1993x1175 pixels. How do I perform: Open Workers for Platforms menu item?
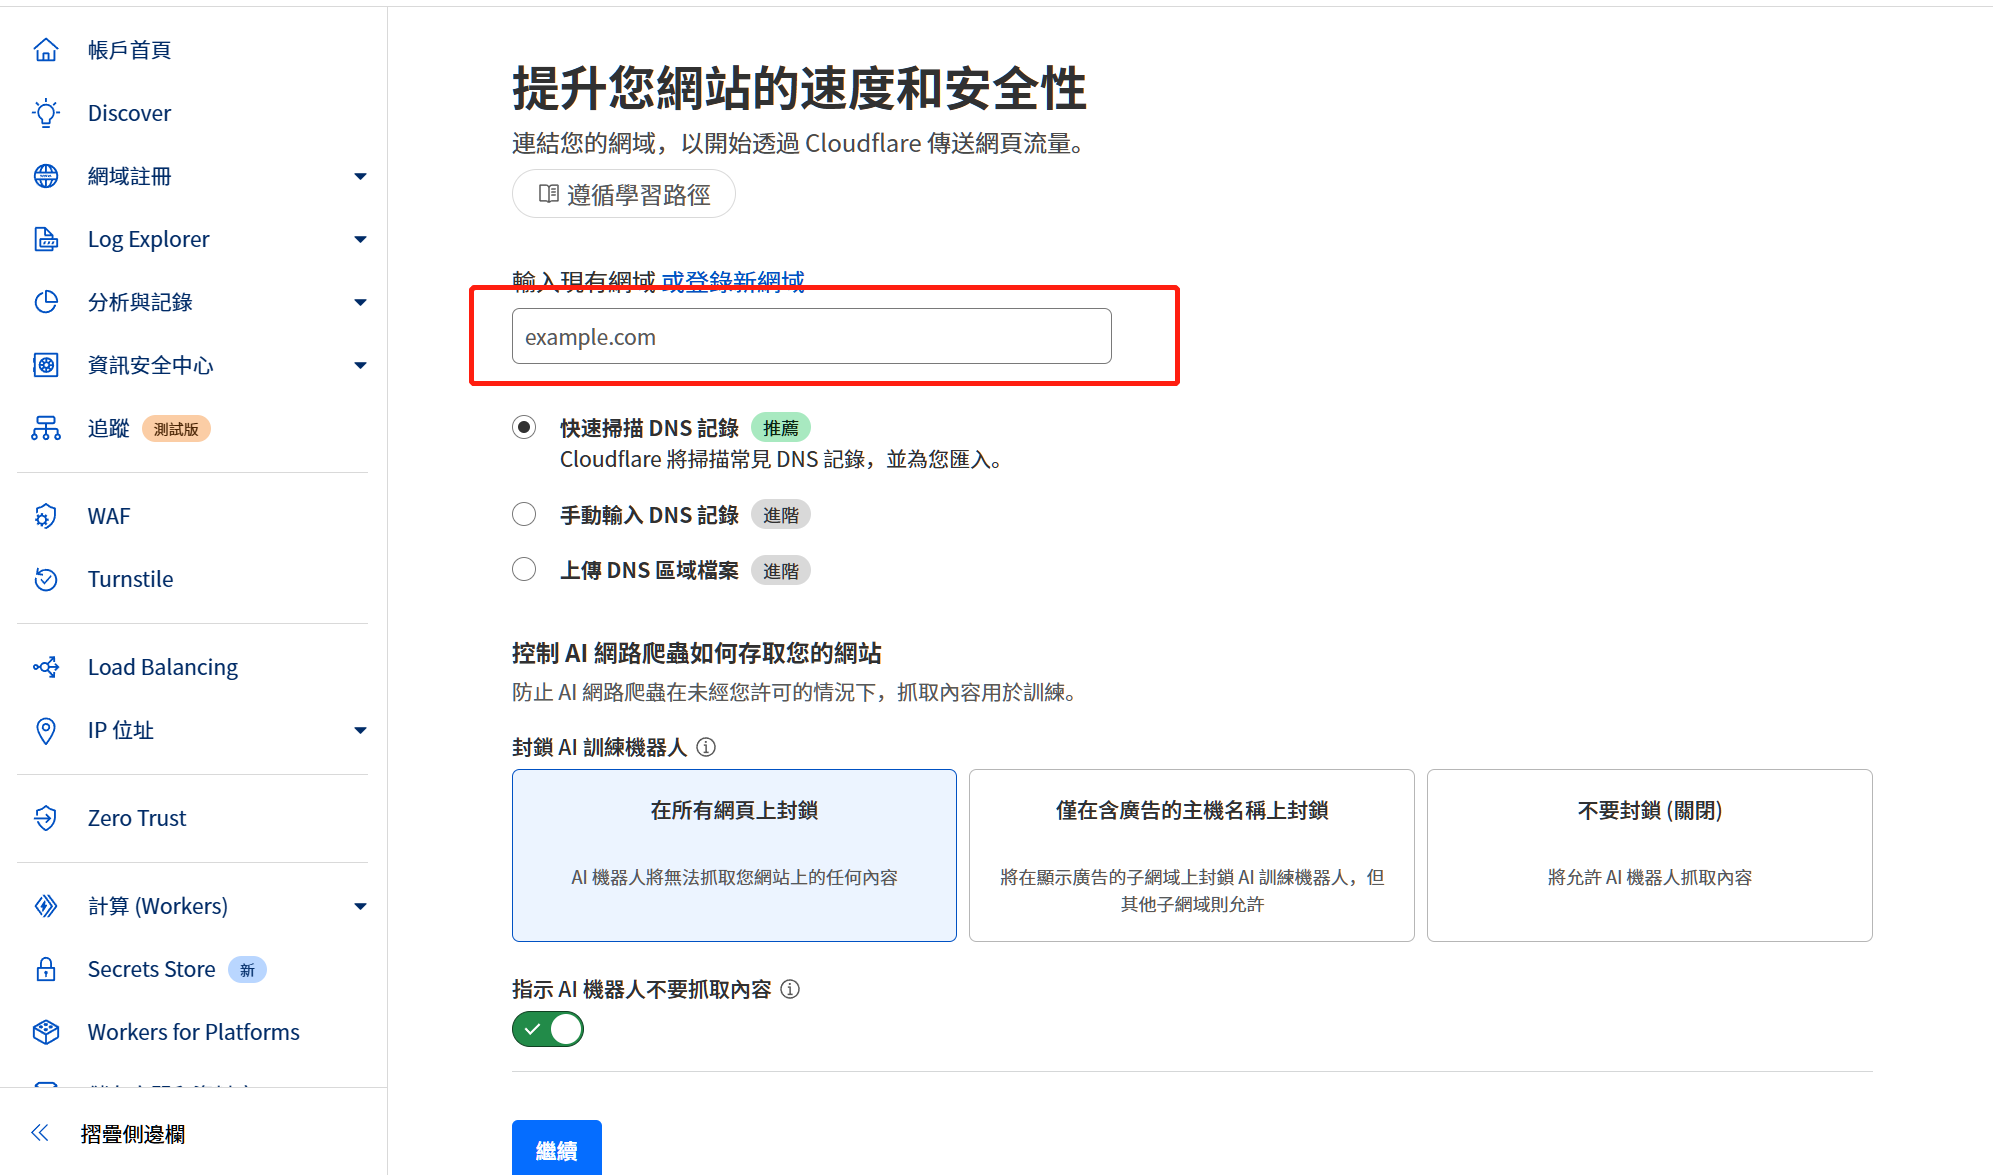(x=193, y=1032)
